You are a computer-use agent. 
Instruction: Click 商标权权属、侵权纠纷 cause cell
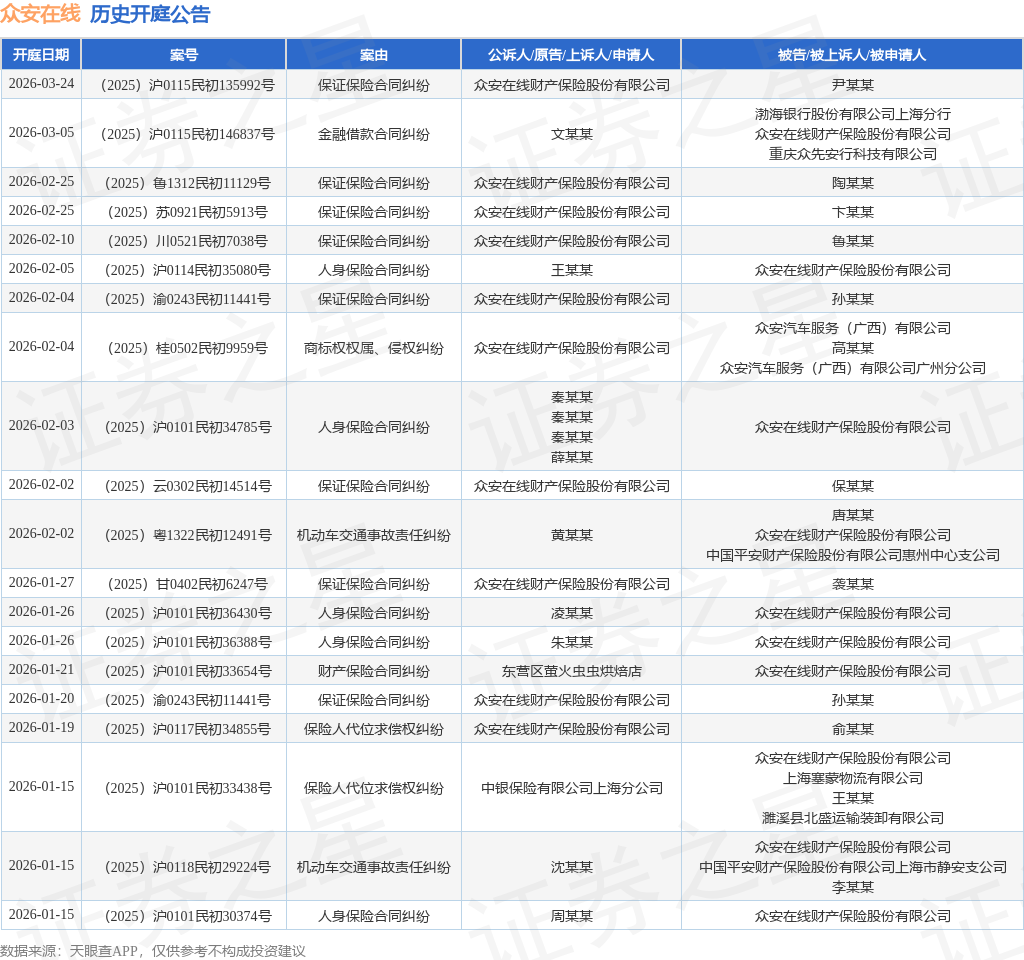click(374, 348)
